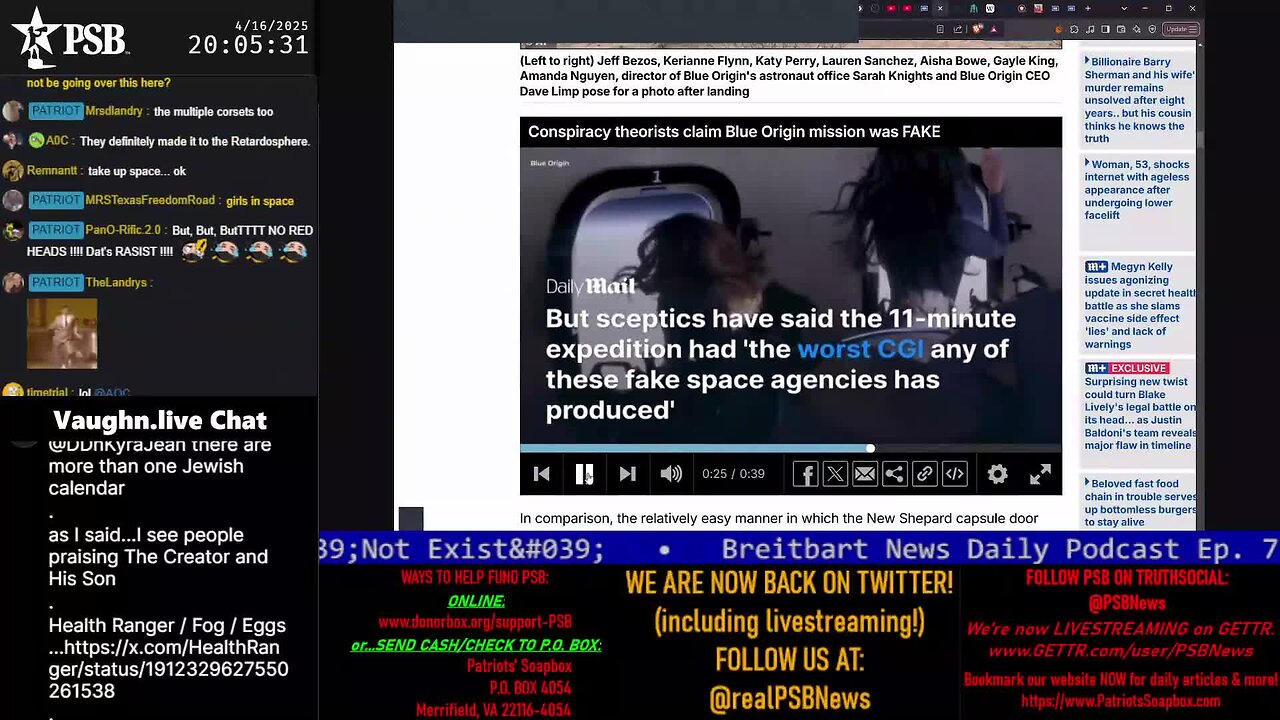Screen dimensions: 1280x720
Task: Click the https://www.PatriotsSoapbox.com text
Action: 1121,701
